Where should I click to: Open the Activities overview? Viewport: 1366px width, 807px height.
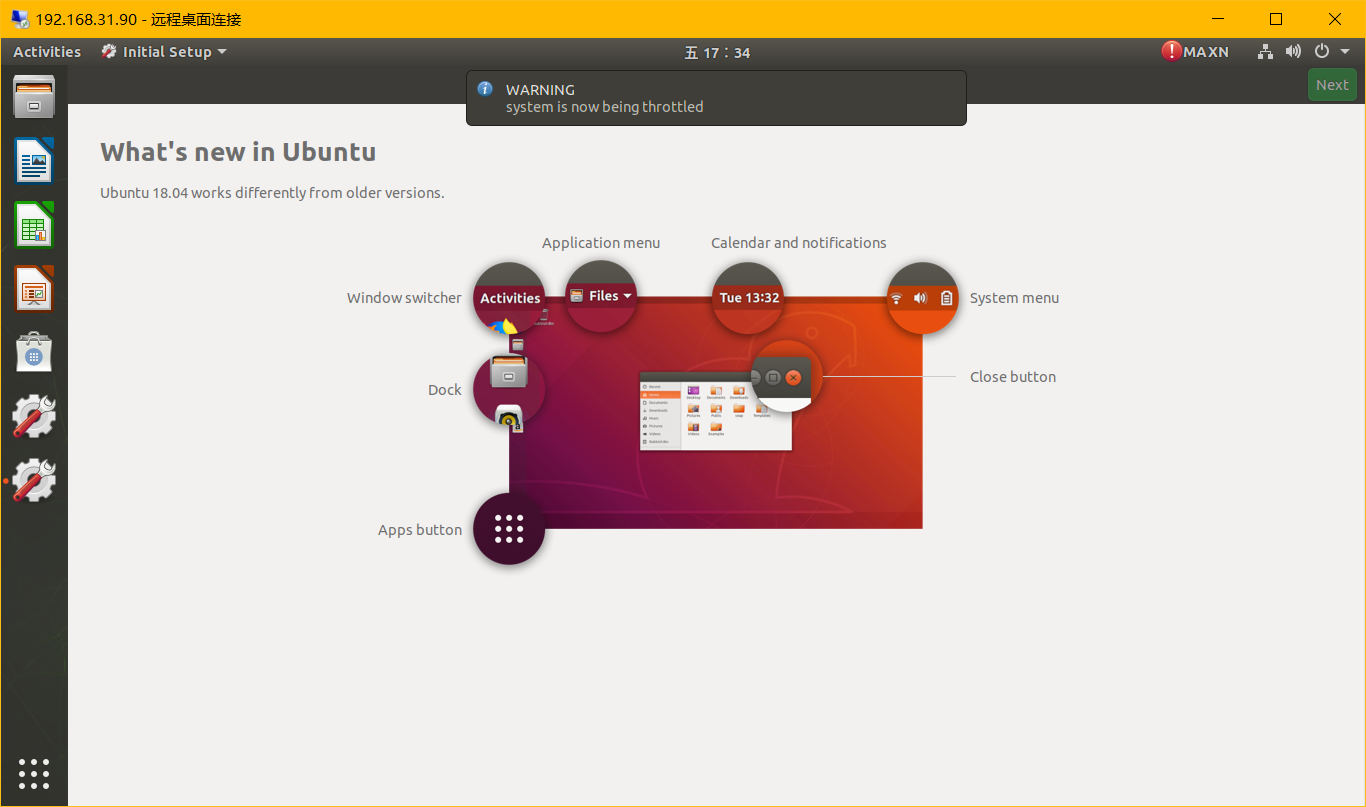(x=46, y=51)
